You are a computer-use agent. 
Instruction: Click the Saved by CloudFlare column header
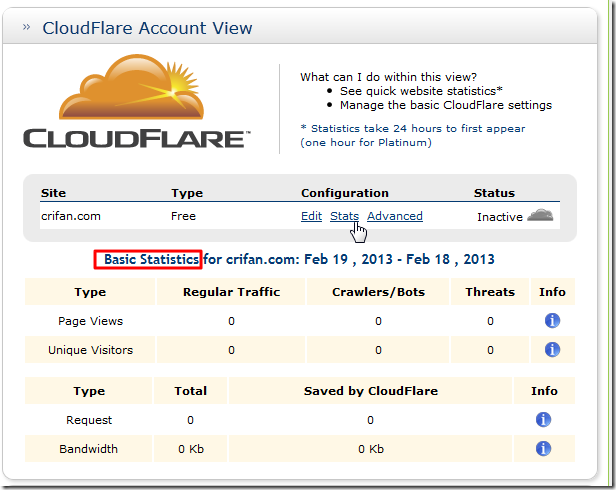pos(370,391)
